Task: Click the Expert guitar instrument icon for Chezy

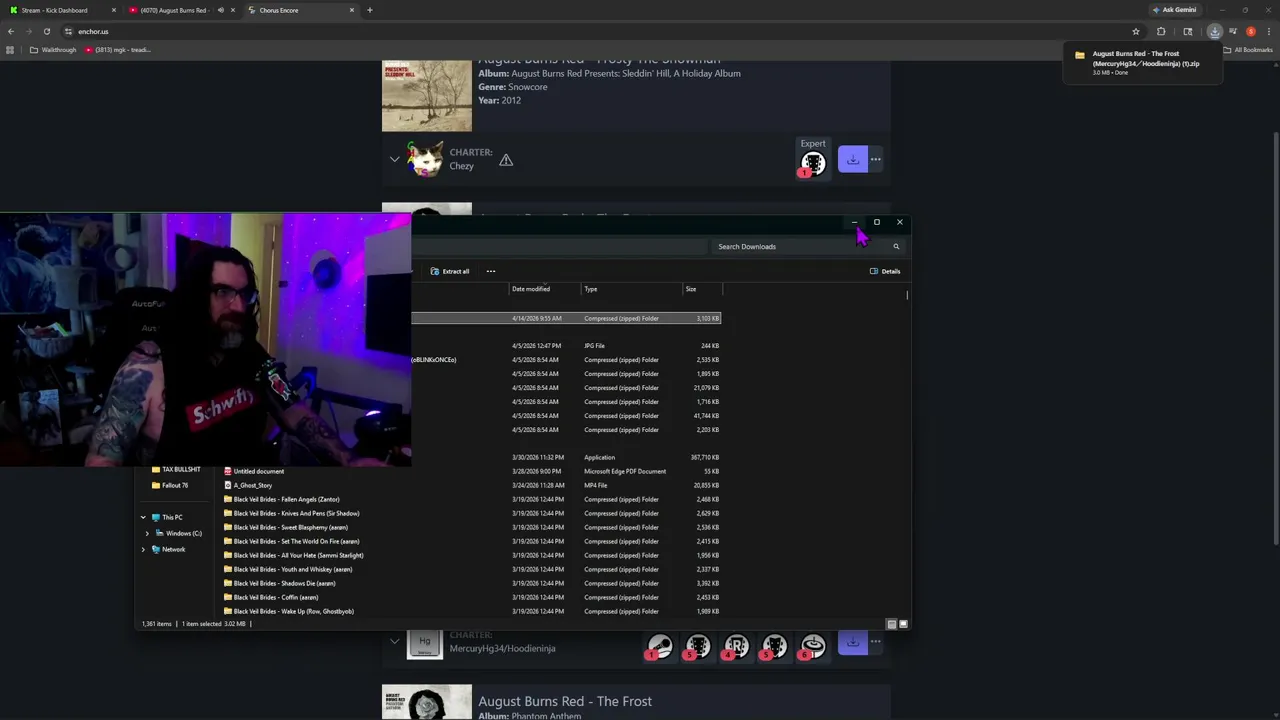Action: point(813,163)
